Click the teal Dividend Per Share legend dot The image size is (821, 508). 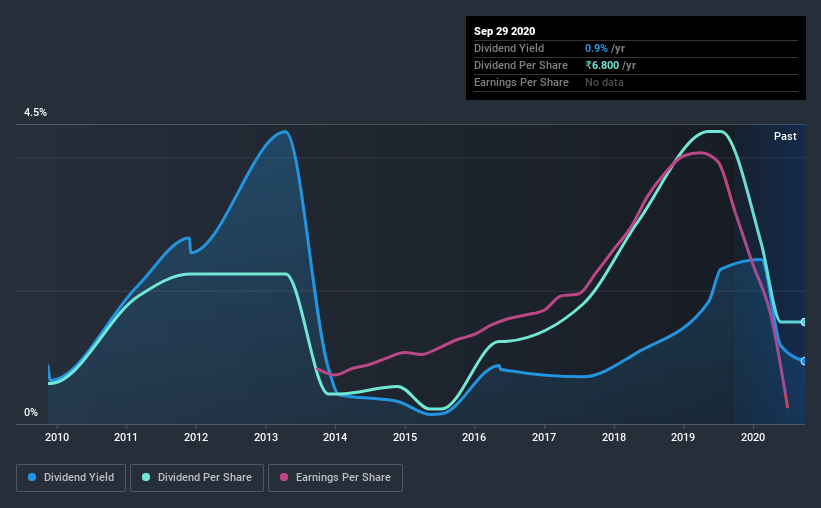[x=146, y=477]
